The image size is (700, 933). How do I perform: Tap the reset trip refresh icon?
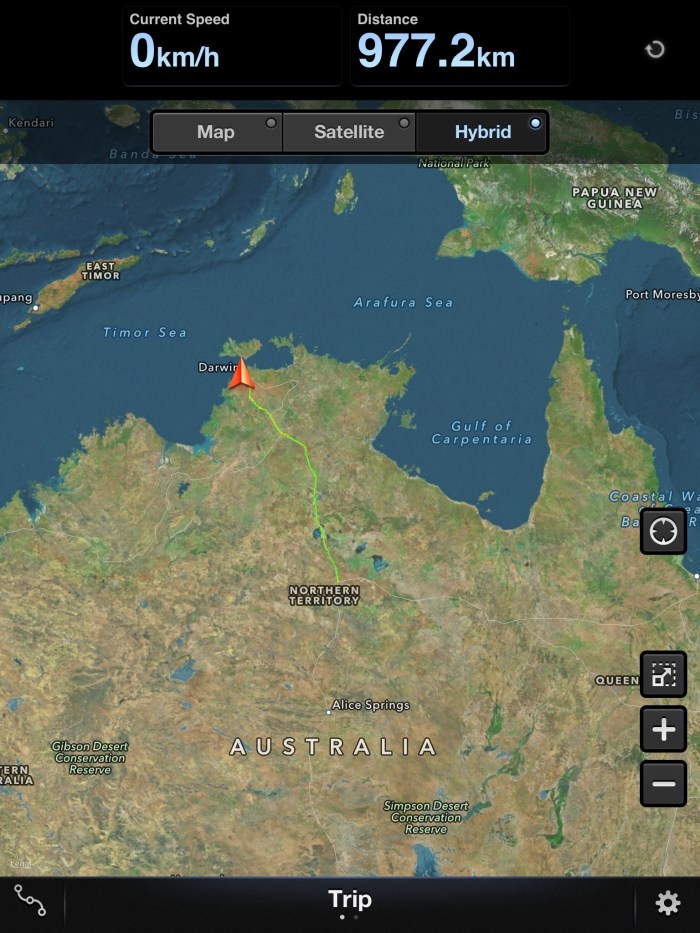[655, 49]
